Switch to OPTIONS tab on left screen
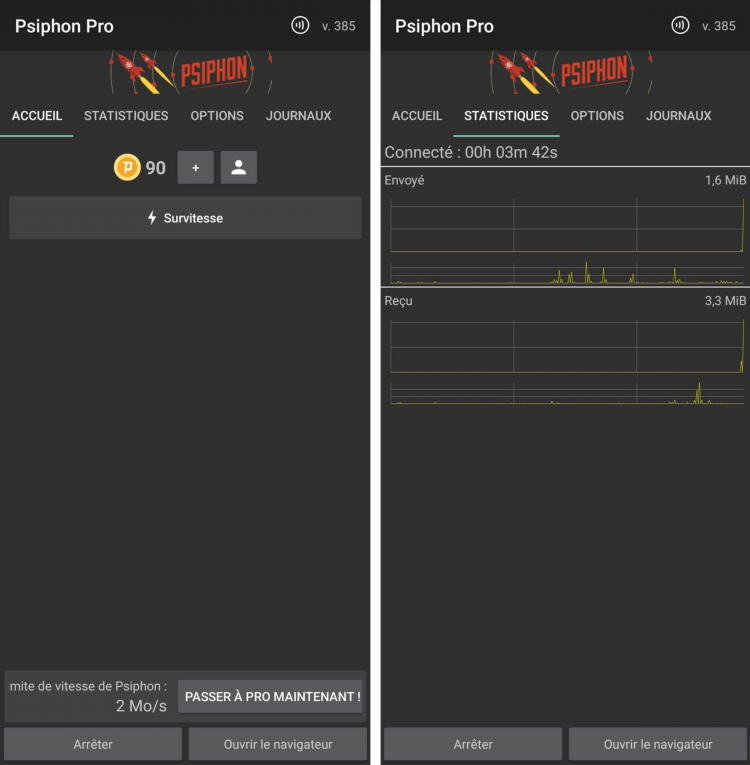Image resolution: width=750 pixels, height=765 pixels. [217, 116]
